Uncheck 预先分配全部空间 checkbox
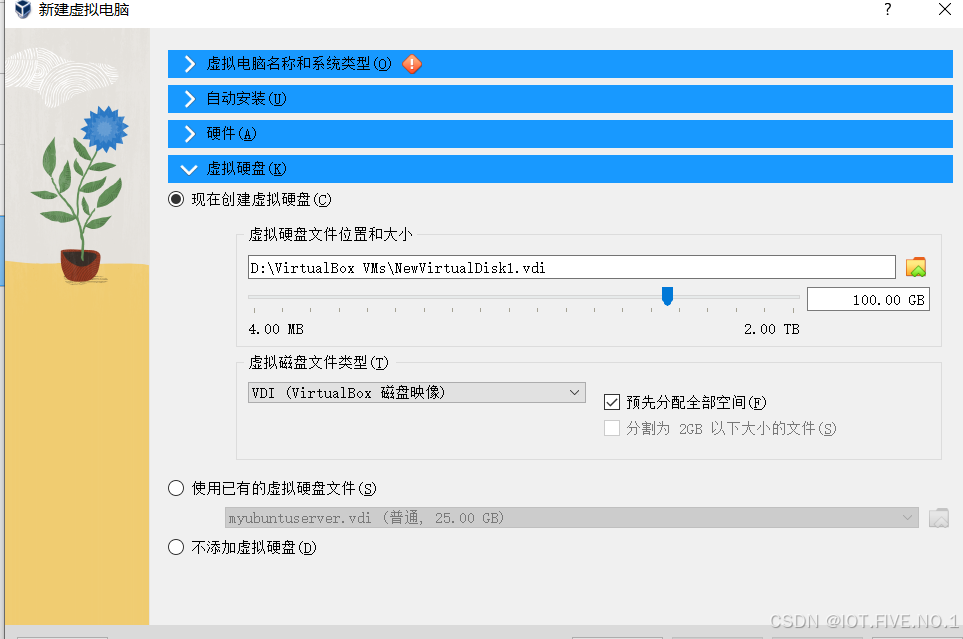This screenshot has height=639, width=963. tap(612, 402)
